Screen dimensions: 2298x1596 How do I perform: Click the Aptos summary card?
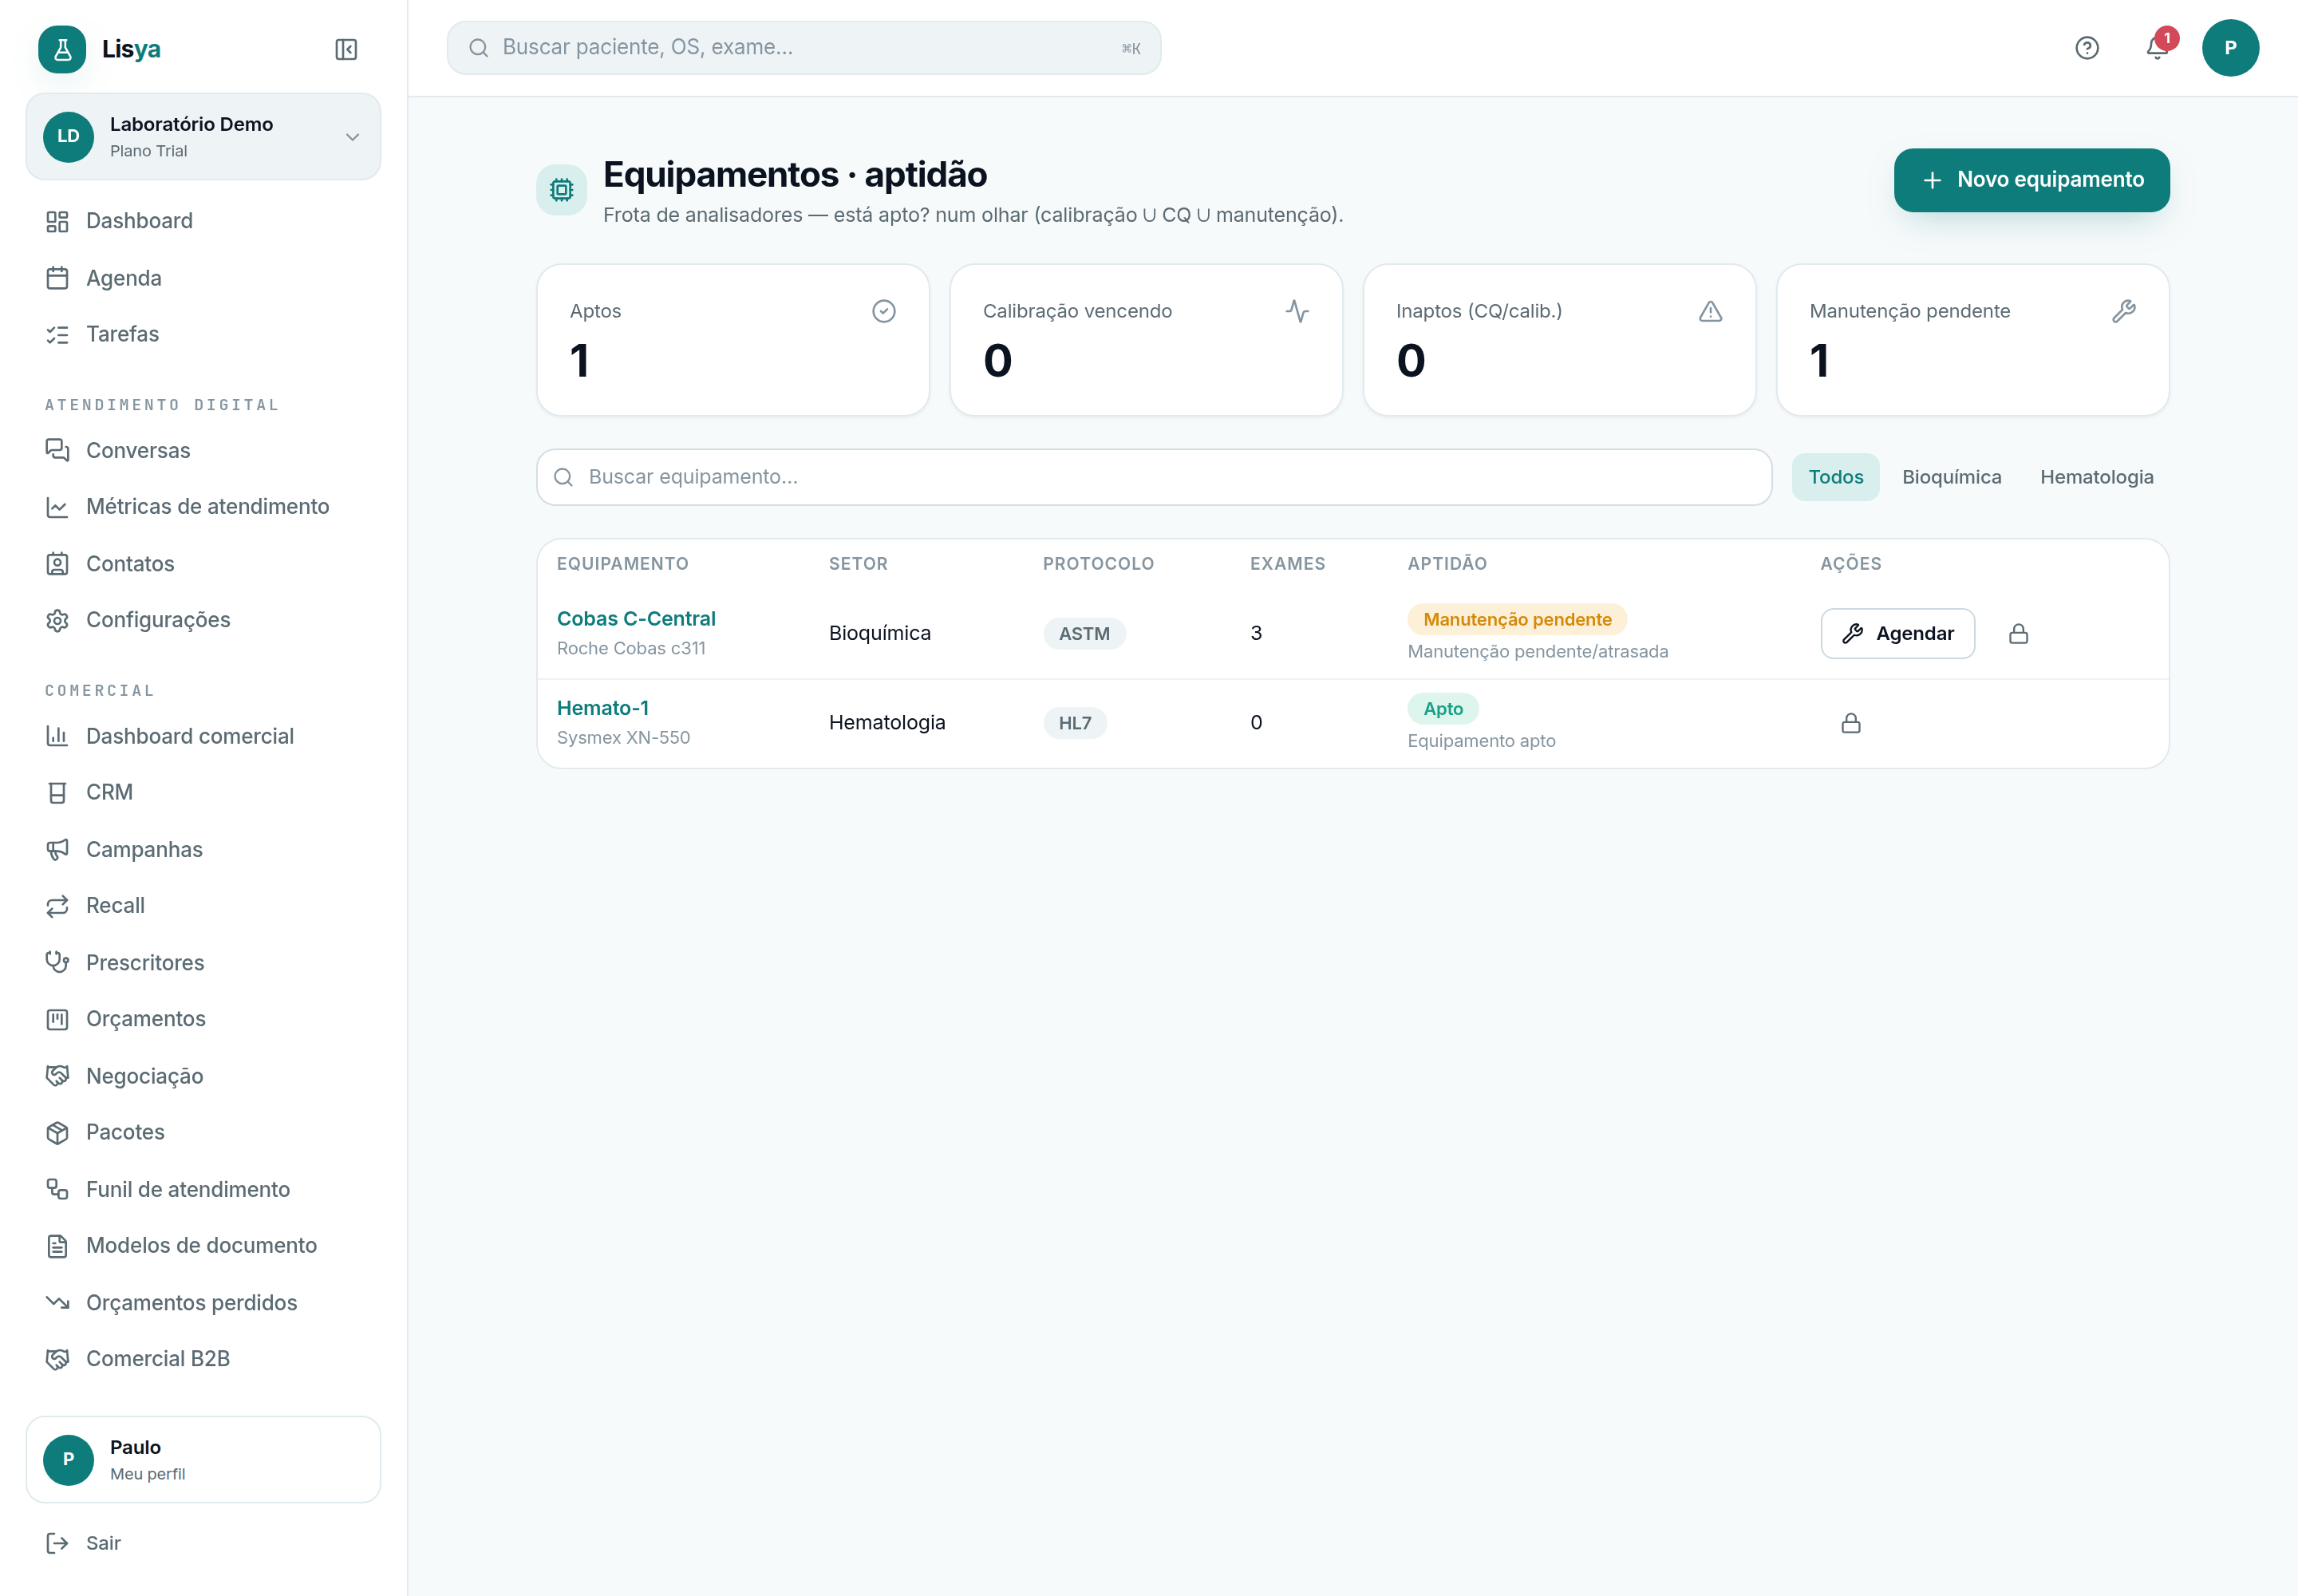click(733, 340)
